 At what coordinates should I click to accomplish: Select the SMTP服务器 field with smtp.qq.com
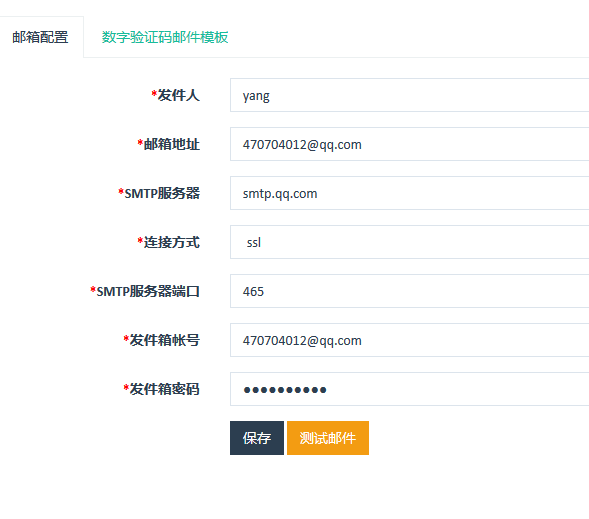[x=409, y=193]
